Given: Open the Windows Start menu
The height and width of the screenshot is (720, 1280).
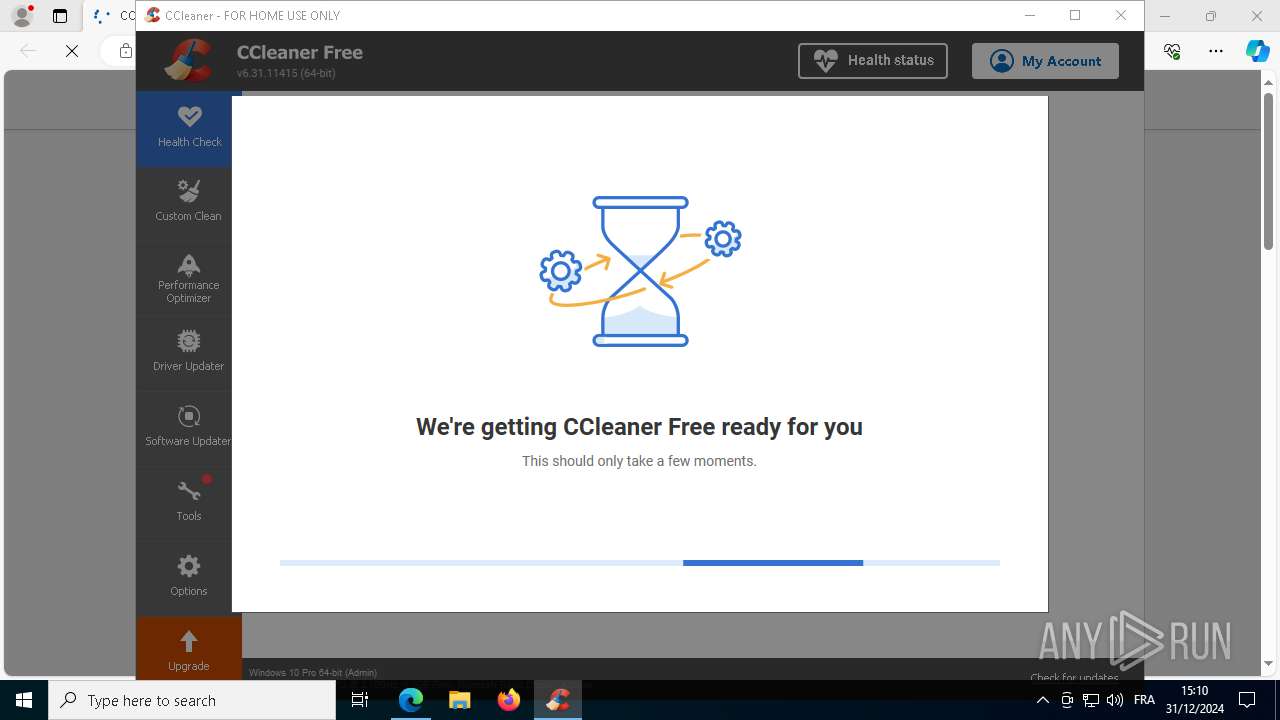Looking at the screenshot, I should tap(24, 700).
